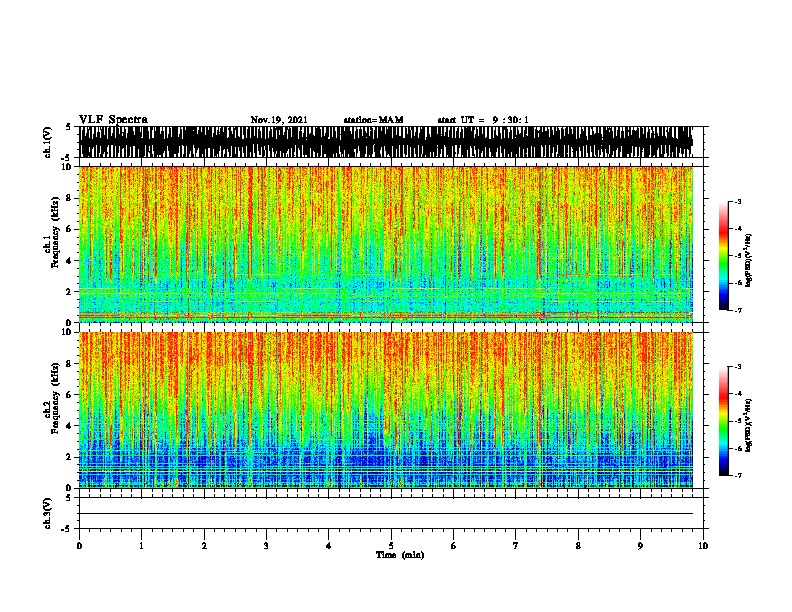
Task: Click the ch.2 spectrogram color bar
Action: tap(724, 421)
